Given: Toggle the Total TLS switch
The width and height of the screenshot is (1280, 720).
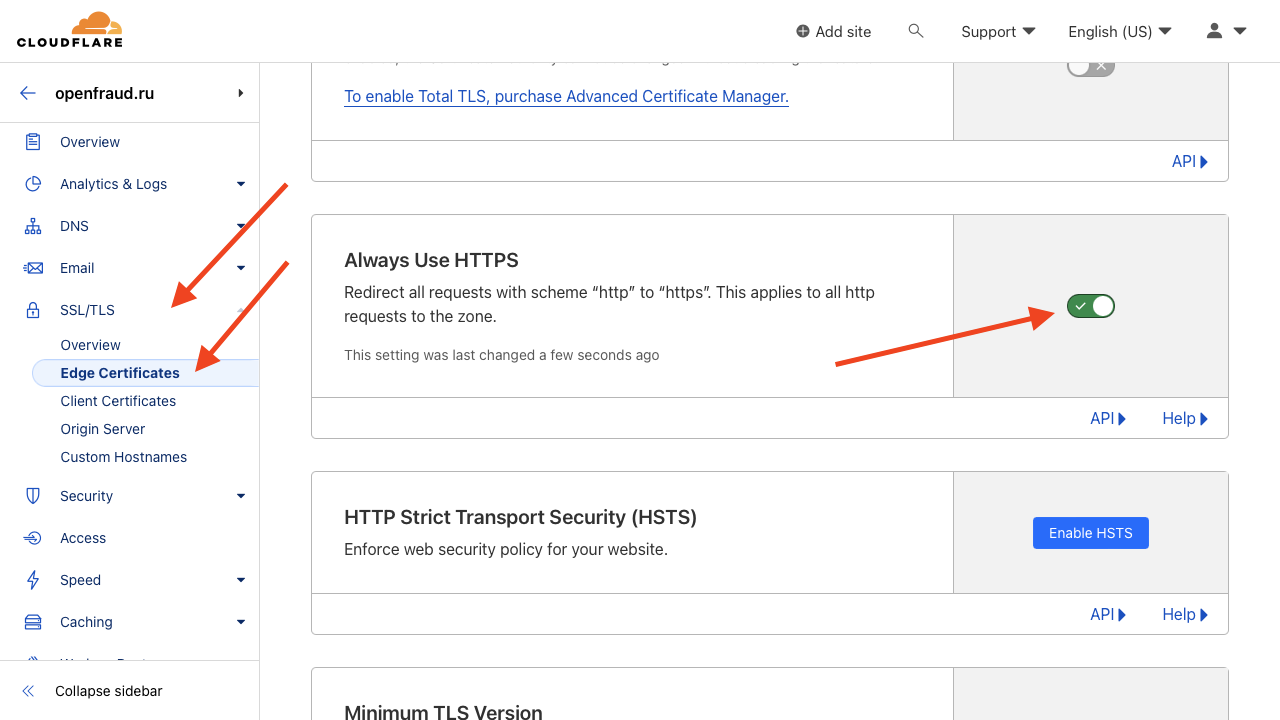Looking at the screenshot, I should [1091, 66].
